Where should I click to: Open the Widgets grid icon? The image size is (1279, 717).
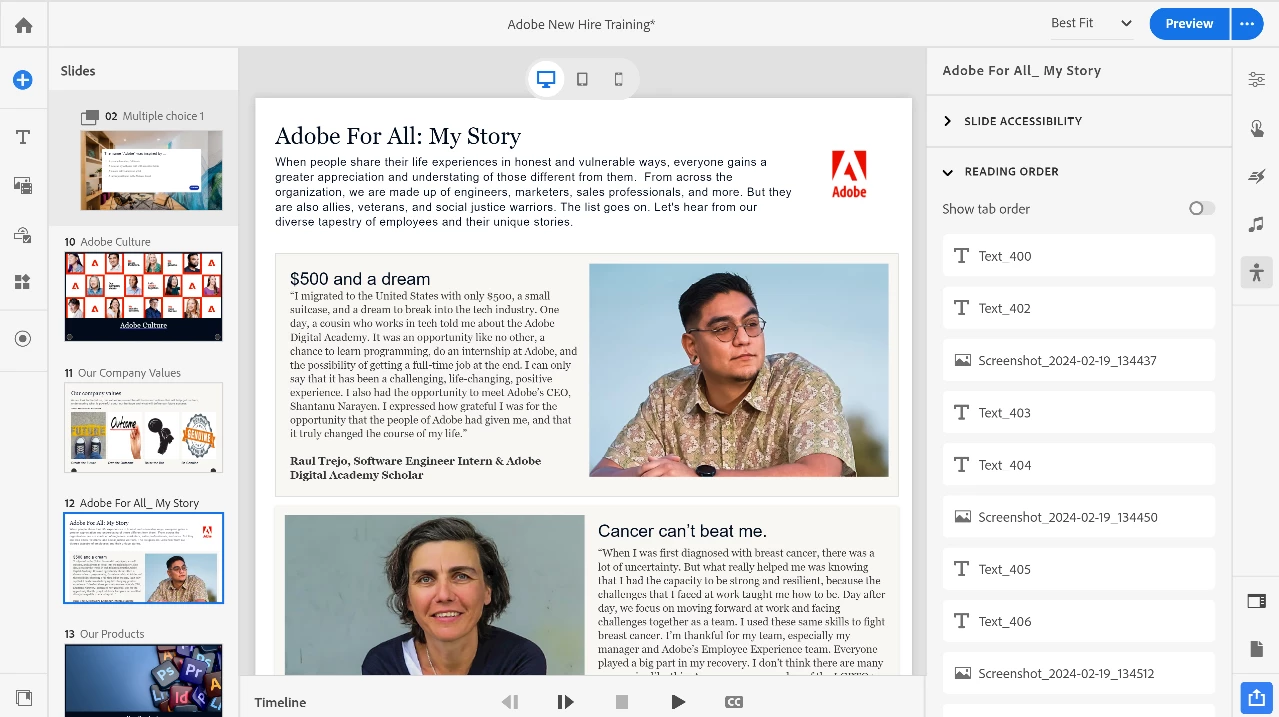pos(23,282)
